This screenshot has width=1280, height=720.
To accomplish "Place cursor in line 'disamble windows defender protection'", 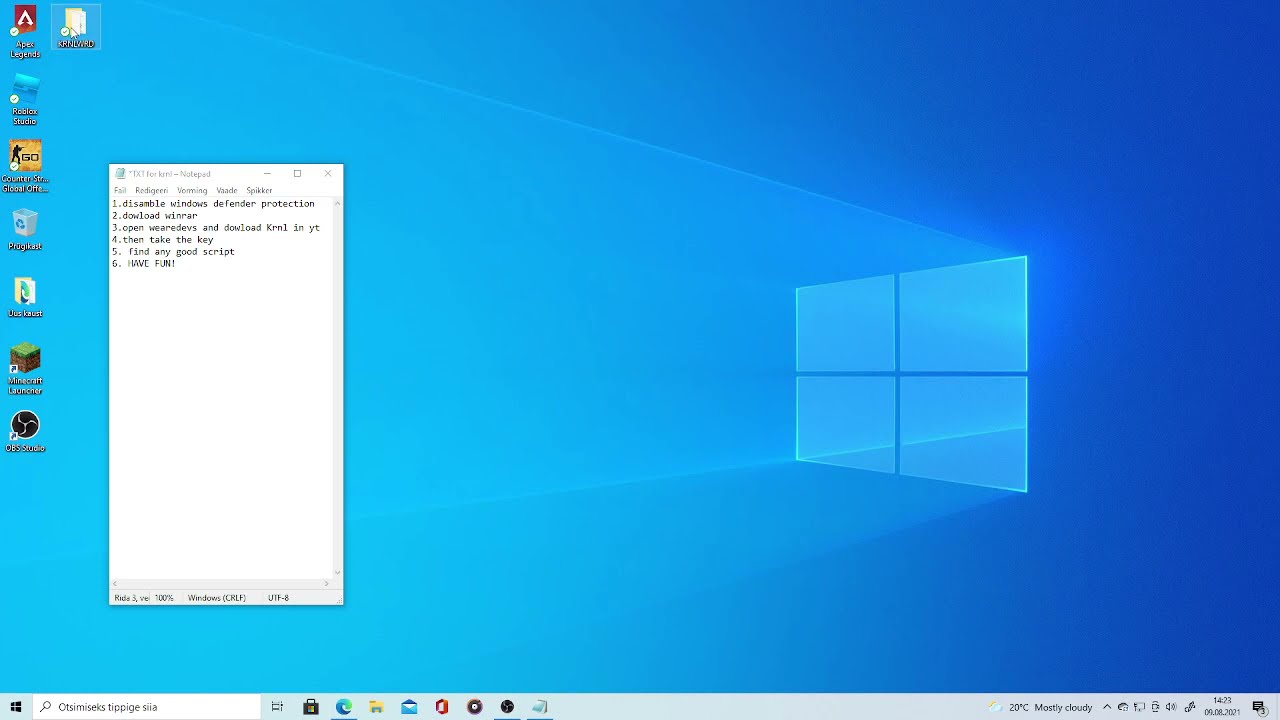I will 213,204.
